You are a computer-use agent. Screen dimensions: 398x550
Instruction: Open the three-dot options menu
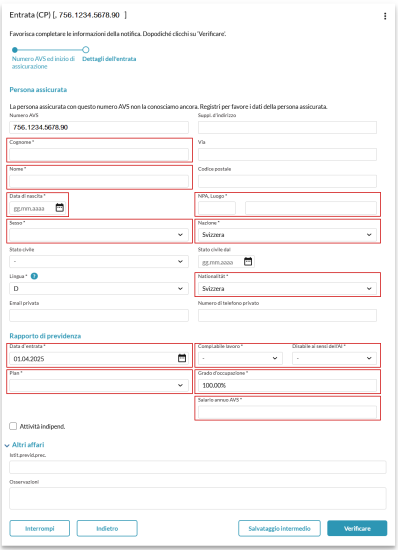(385, 16)
